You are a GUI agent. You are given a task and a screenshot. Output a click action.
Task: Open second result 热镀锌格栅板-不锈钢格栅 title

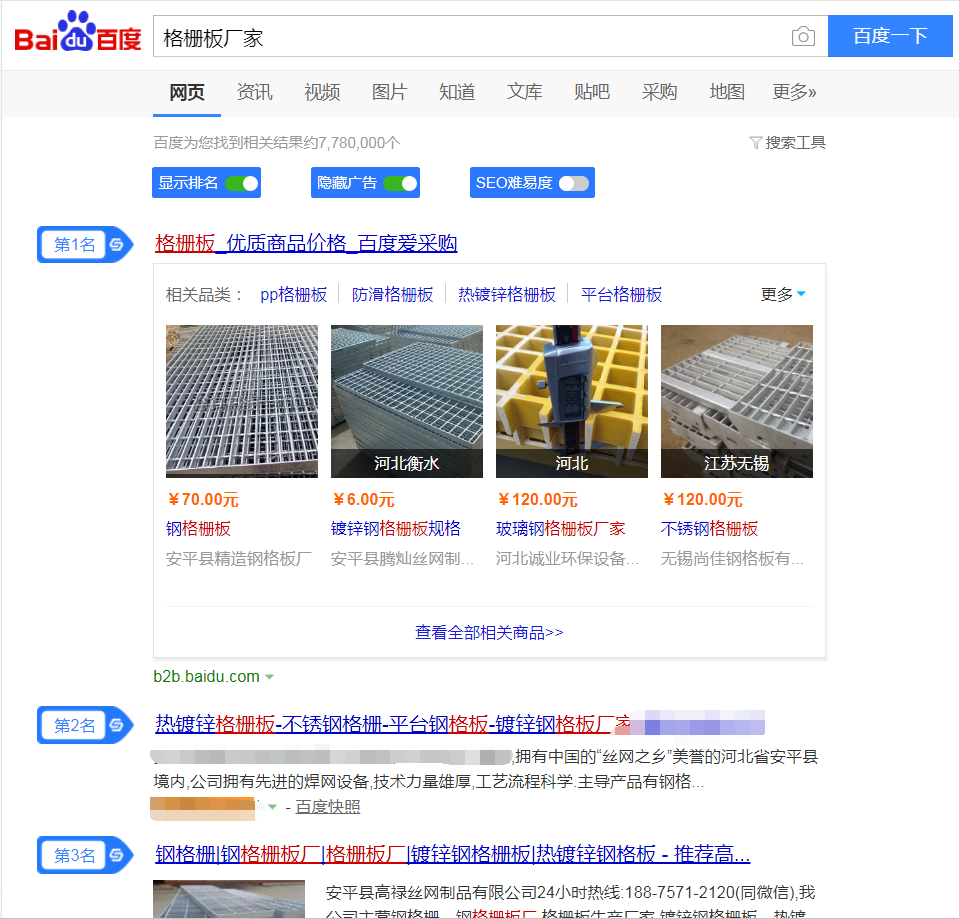tap(393, 724)
